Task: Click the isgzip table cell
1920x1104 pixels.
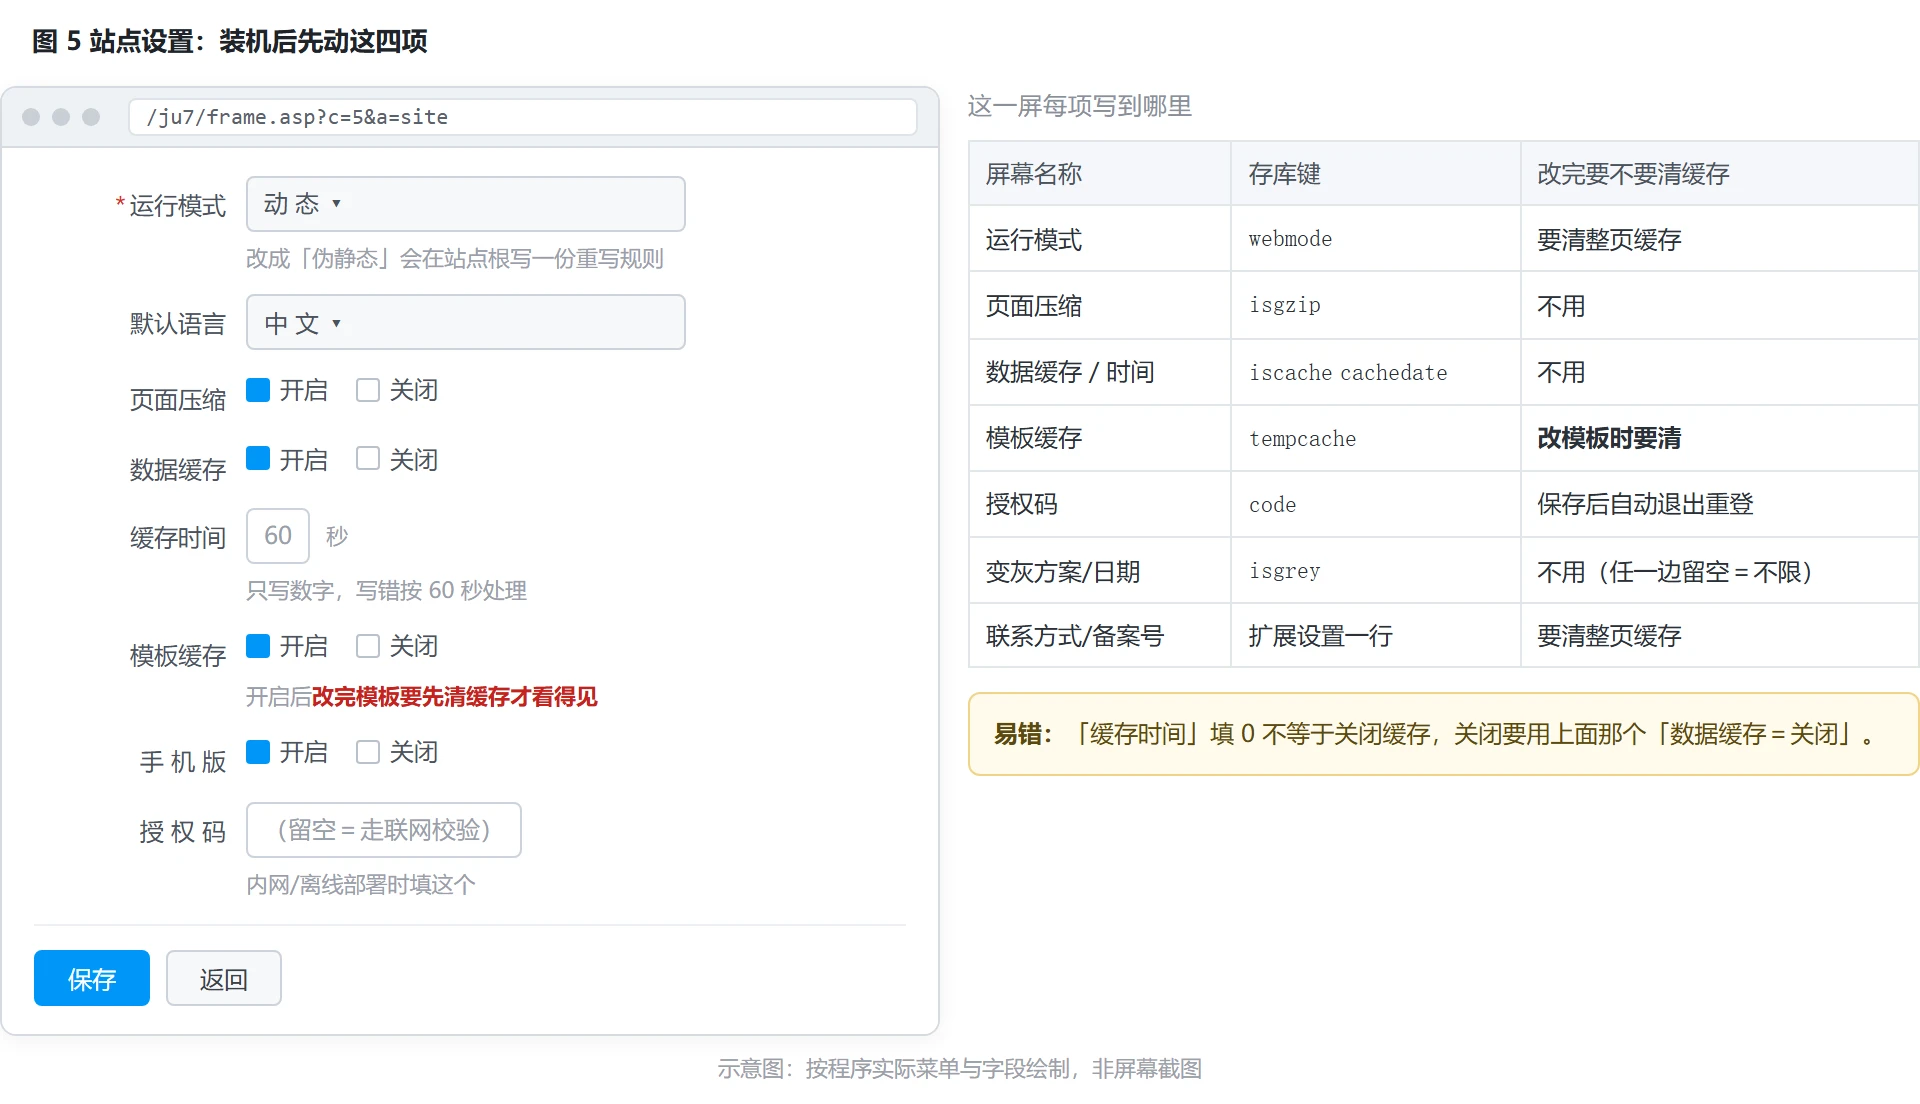Action: pyautogui.click(x=1375, y=305)
